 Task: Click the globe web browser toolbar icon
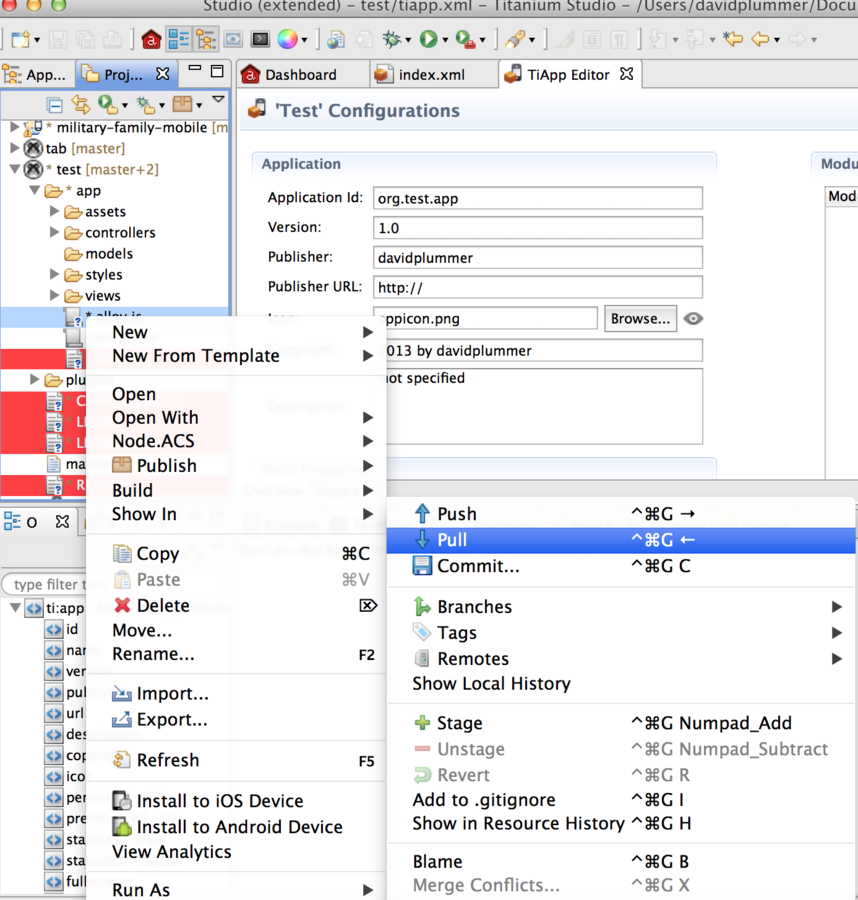point(336,40)
